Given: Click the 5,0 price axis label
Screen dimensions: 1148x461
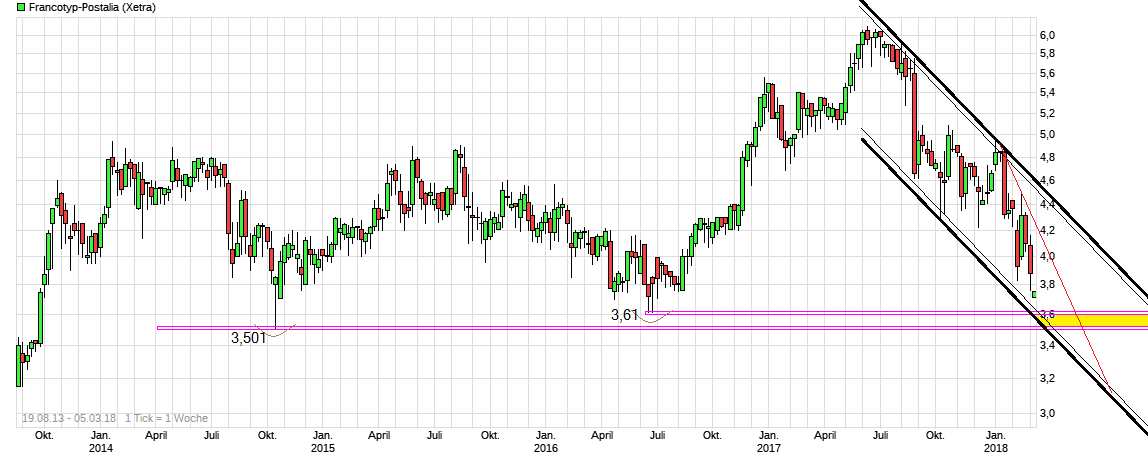Looking at the screenshot, I should pos(1047,134).
